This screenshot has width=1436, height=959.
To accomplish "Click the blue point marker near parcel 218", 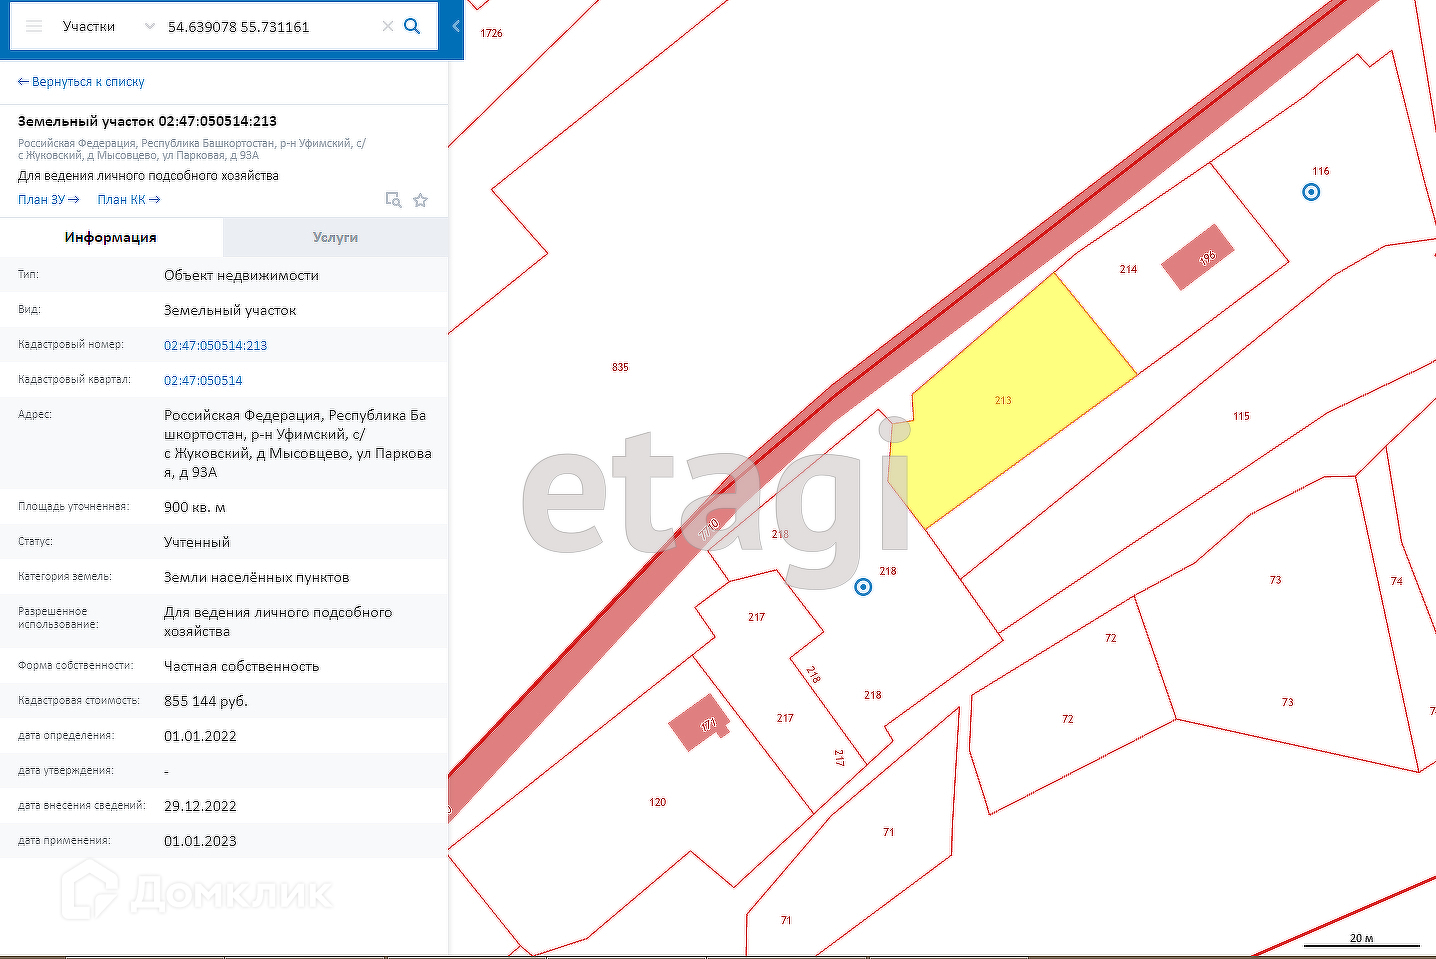I will (863, 587).
